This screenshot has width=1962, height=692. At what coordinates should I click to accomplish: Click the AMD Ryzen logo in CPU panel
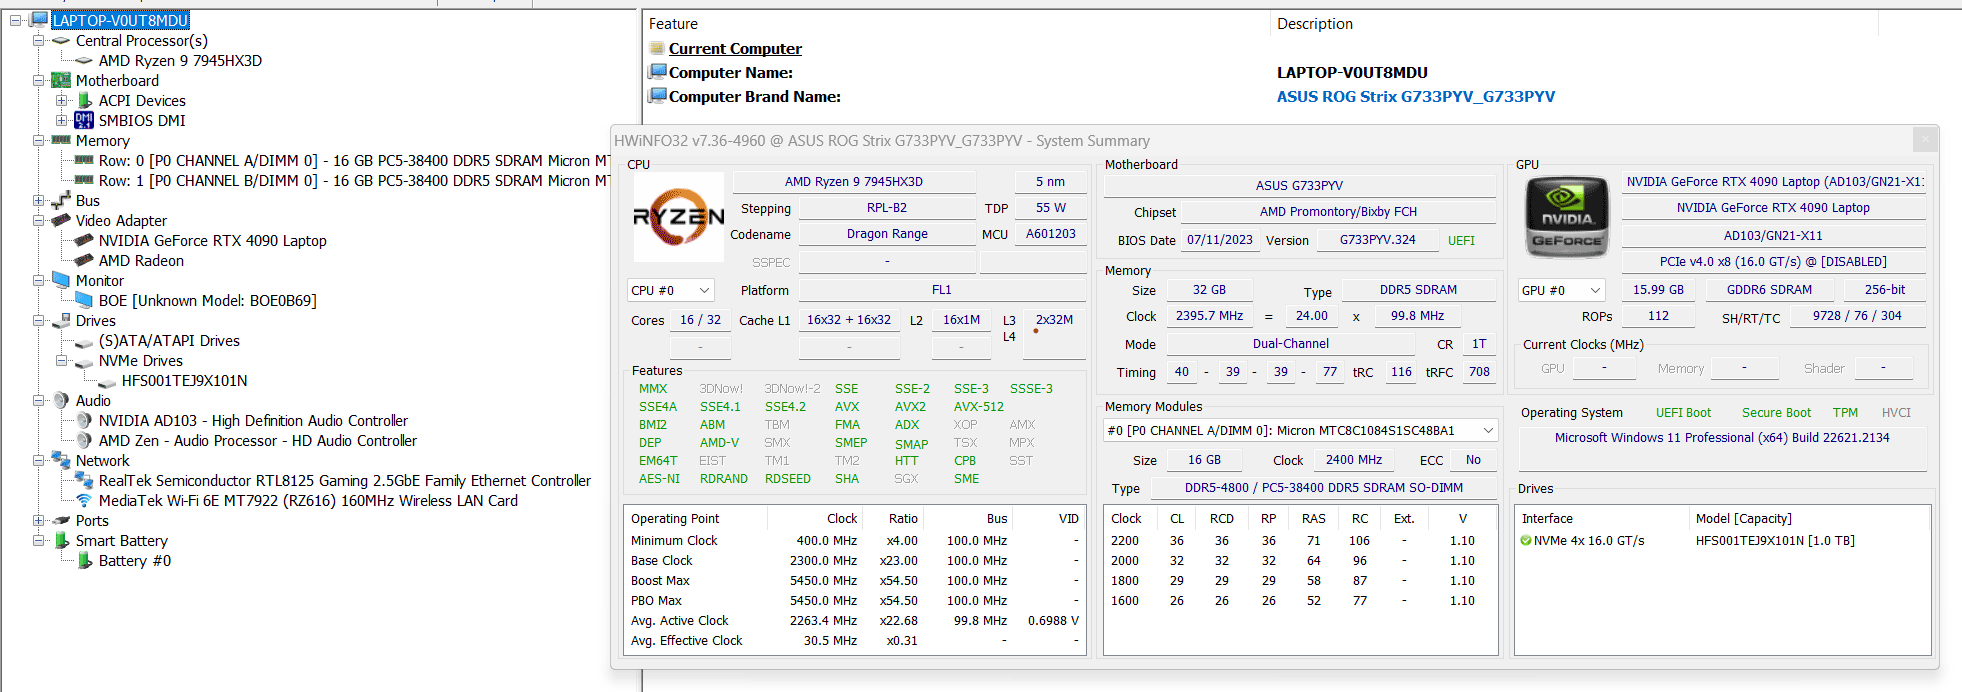coord(679,217)
